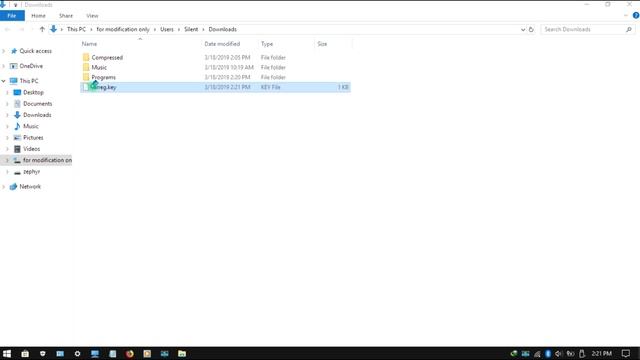This screenshot has width=640, height=360.
Task: Open File Explorer taskbar icon
Action: [182, 353]
